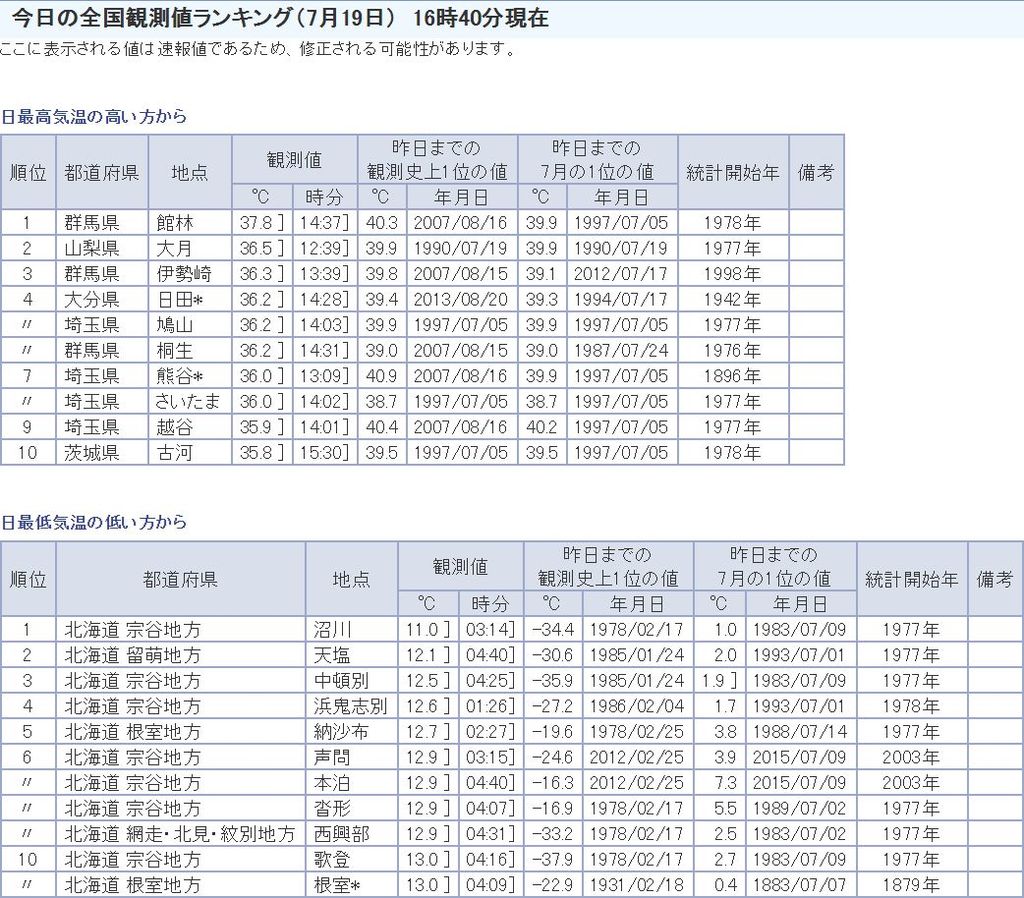
Task: Select the 根室* station entry
Action: tap(338, 885)
